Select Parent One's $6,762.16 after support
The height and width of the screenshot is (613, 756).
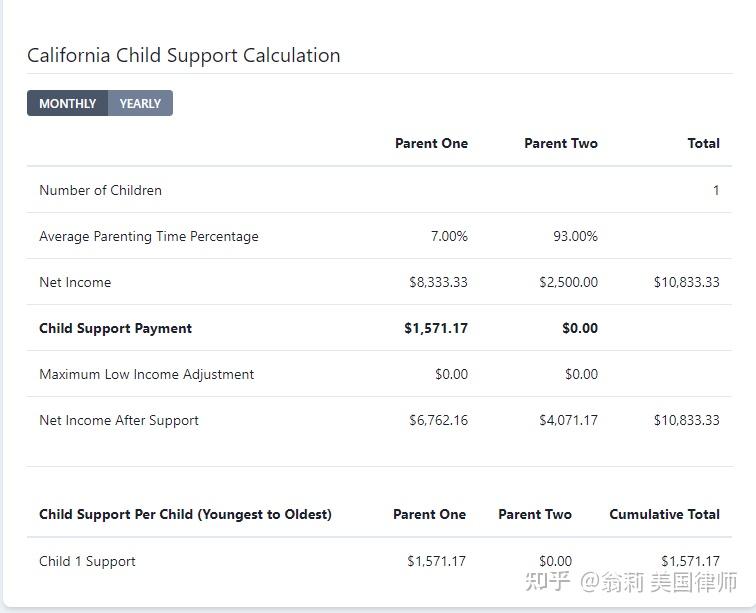[x=438, y=421]
